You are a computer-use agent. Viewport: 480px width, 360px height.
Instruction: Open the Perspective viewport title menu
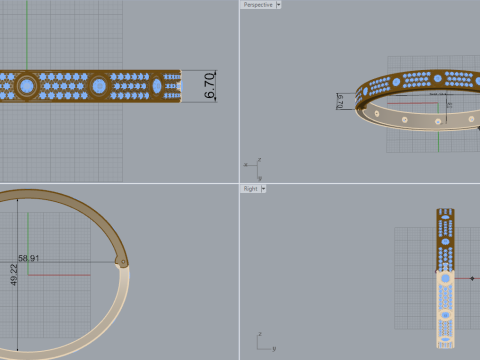point(258,5)
